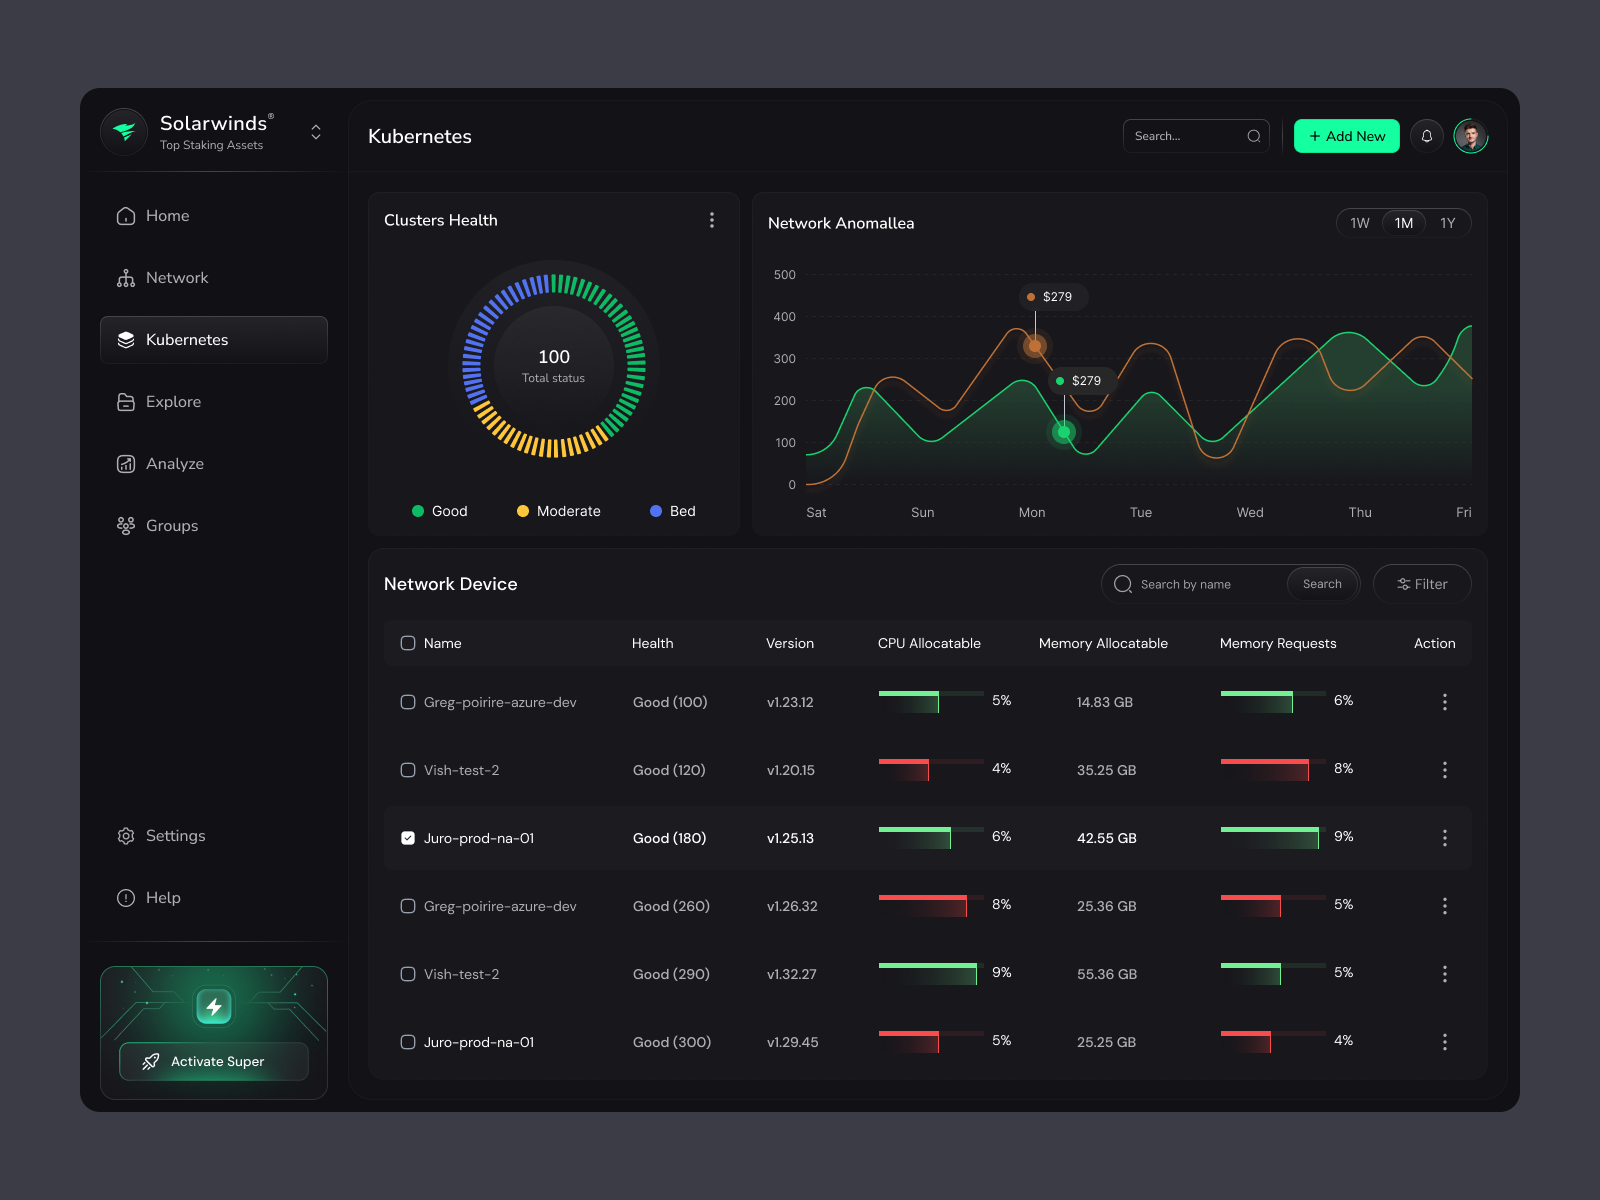Click the Bed legend dot
The height and width of the screenshot is (1200, 1600).
[656, 511]
